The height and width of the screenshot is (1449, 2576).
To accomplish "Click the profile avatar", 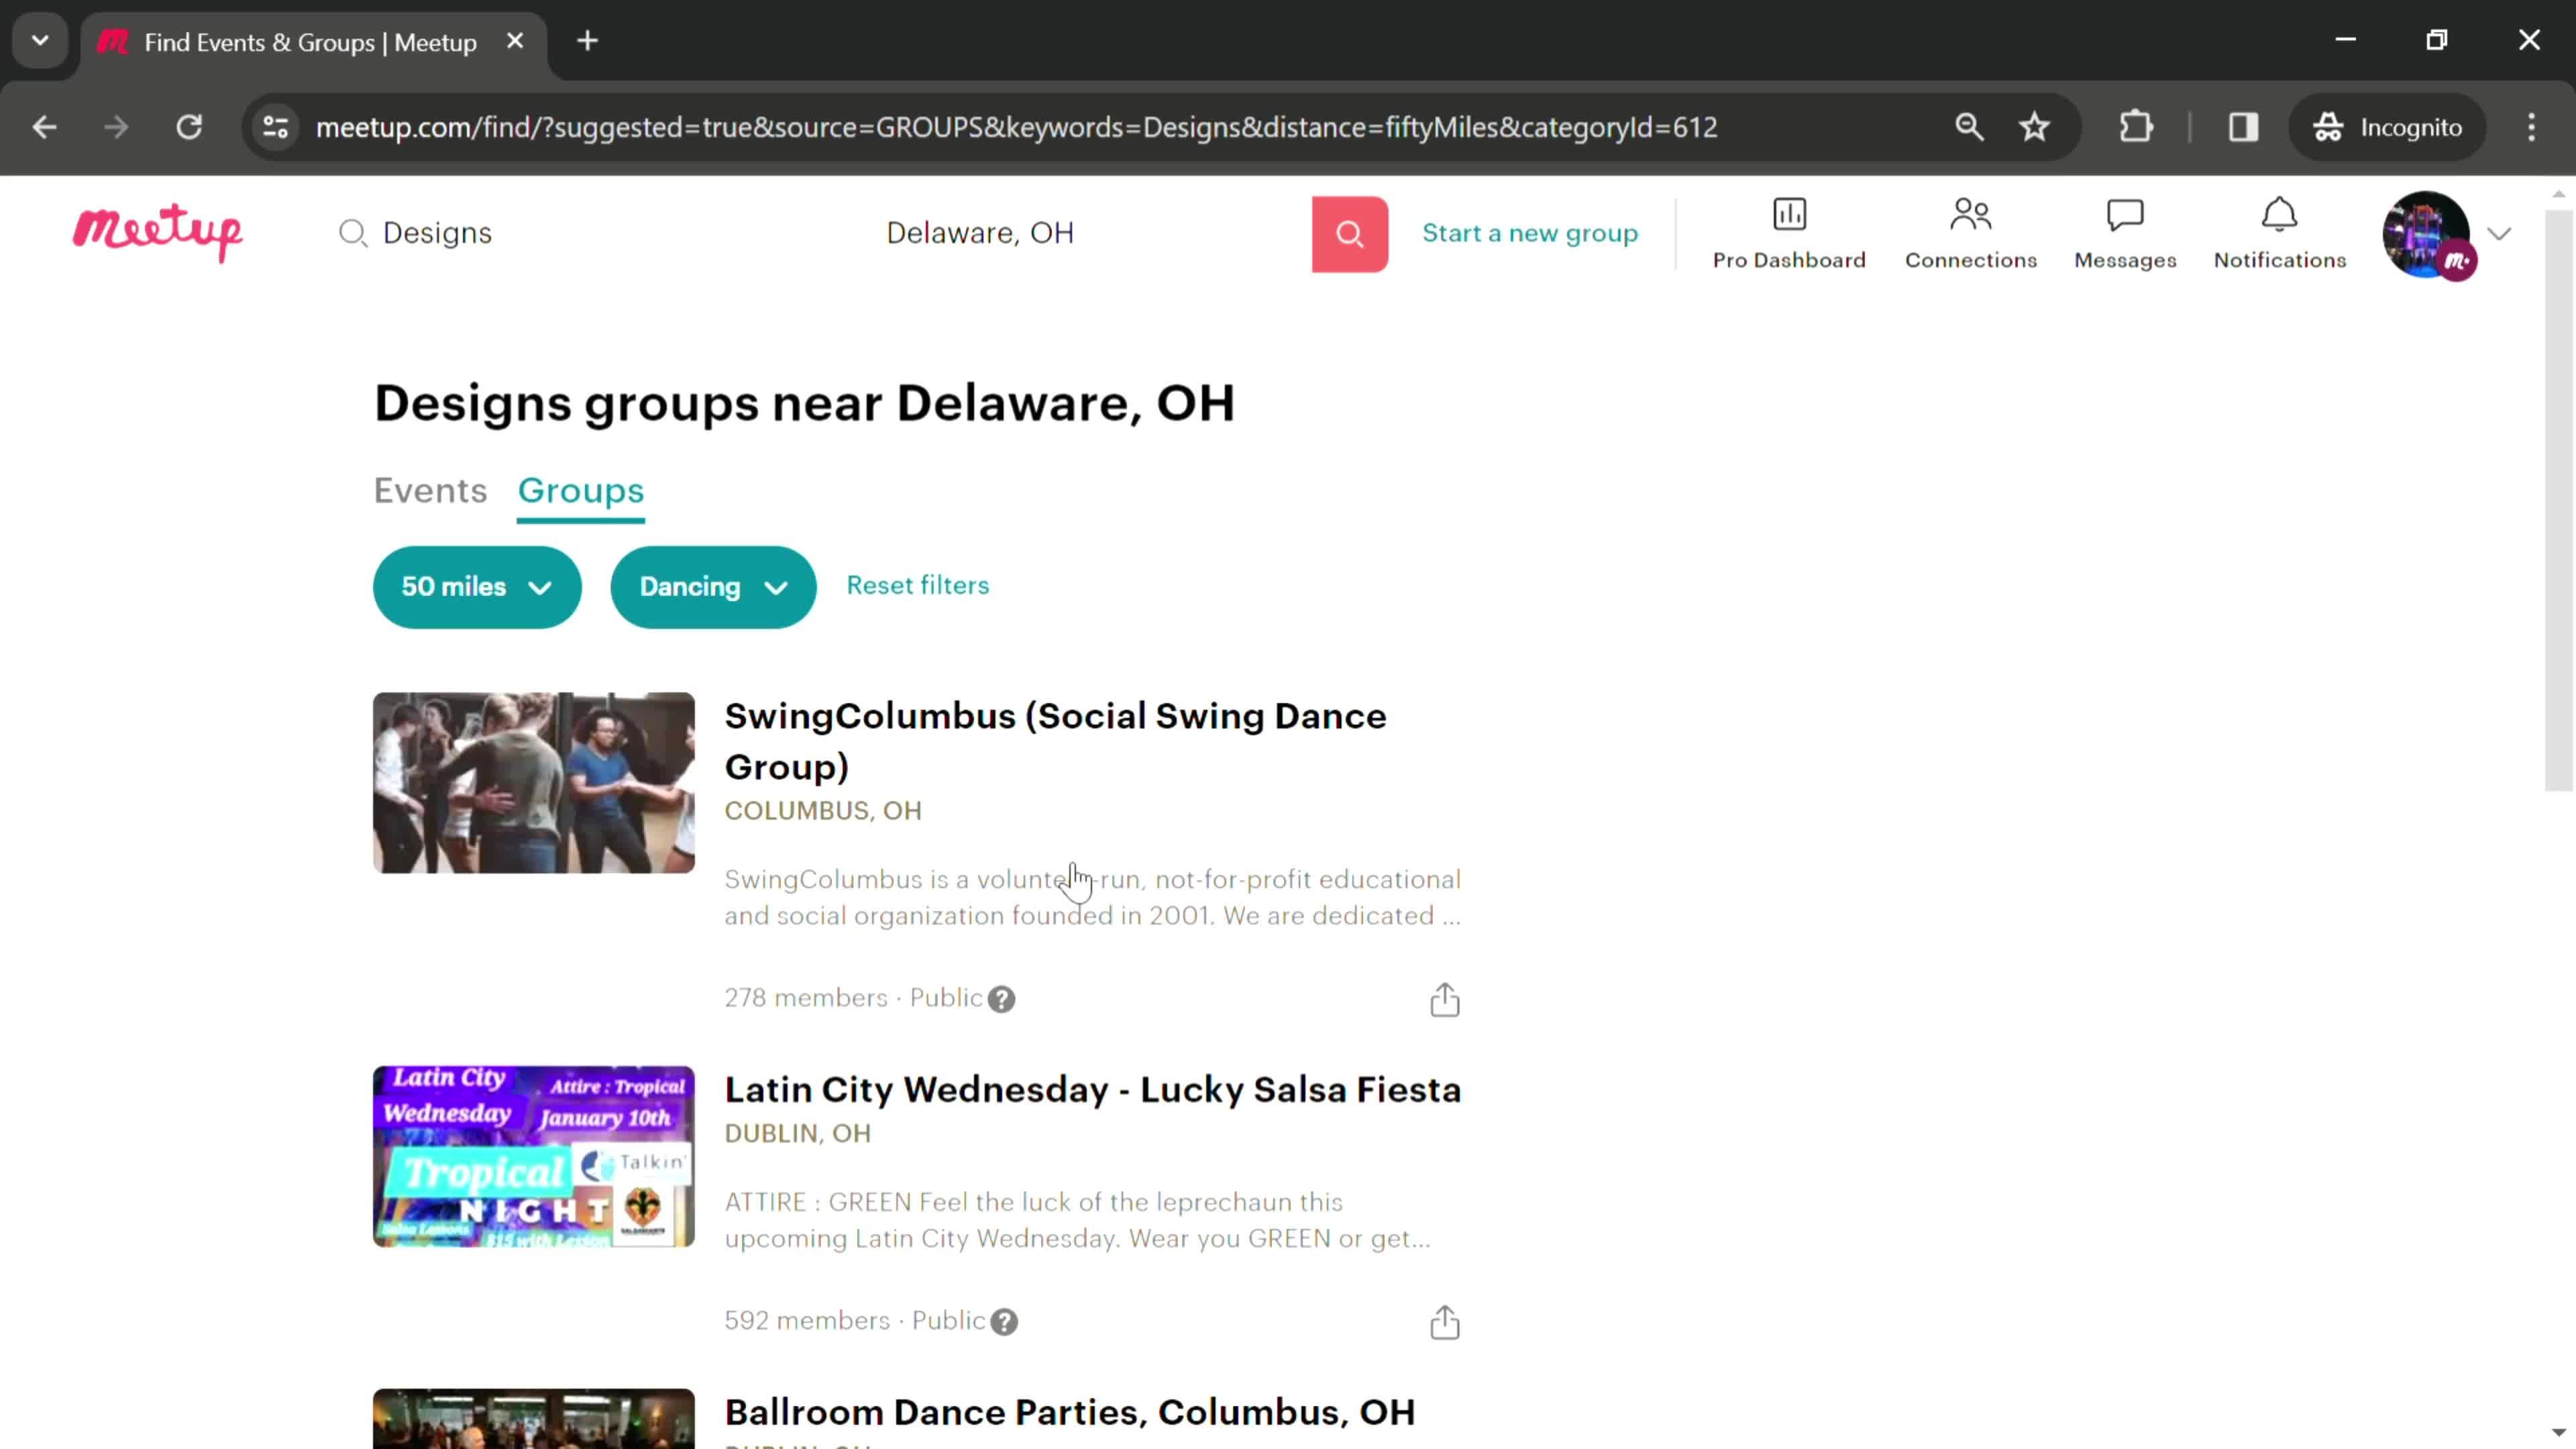I will pos(2427,234).
